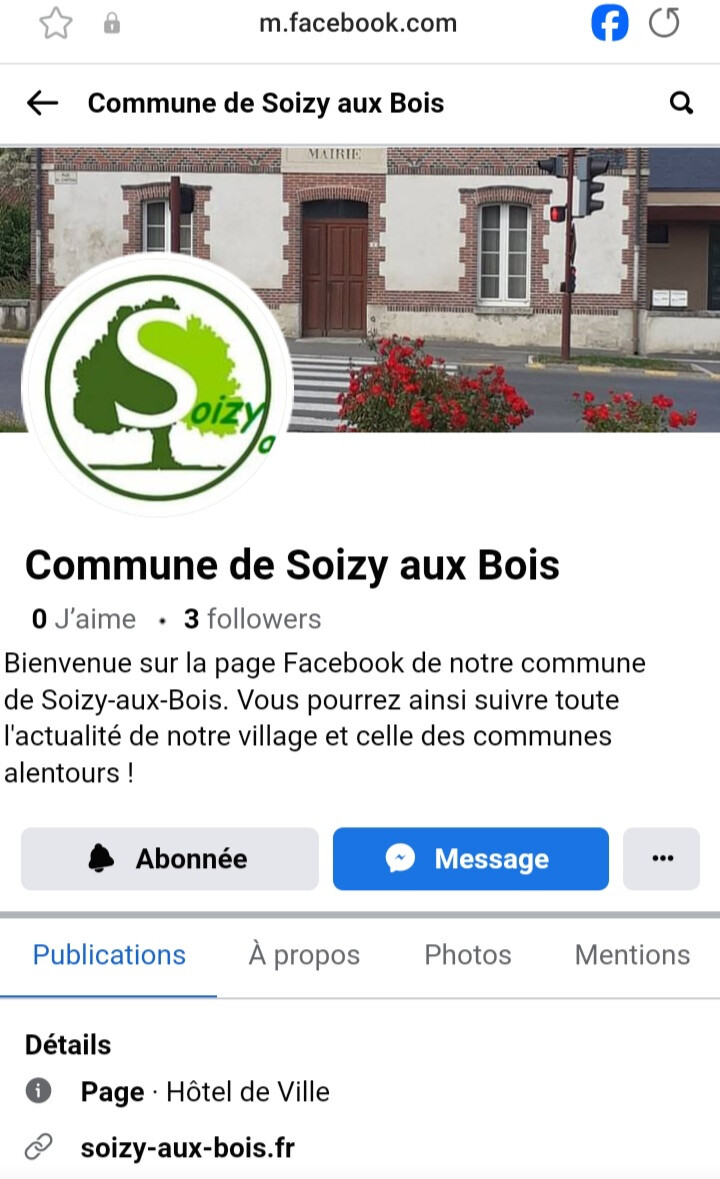Open search with the magnifier icon
This screenshot has height=1179, width=720.
coord(681,103)
